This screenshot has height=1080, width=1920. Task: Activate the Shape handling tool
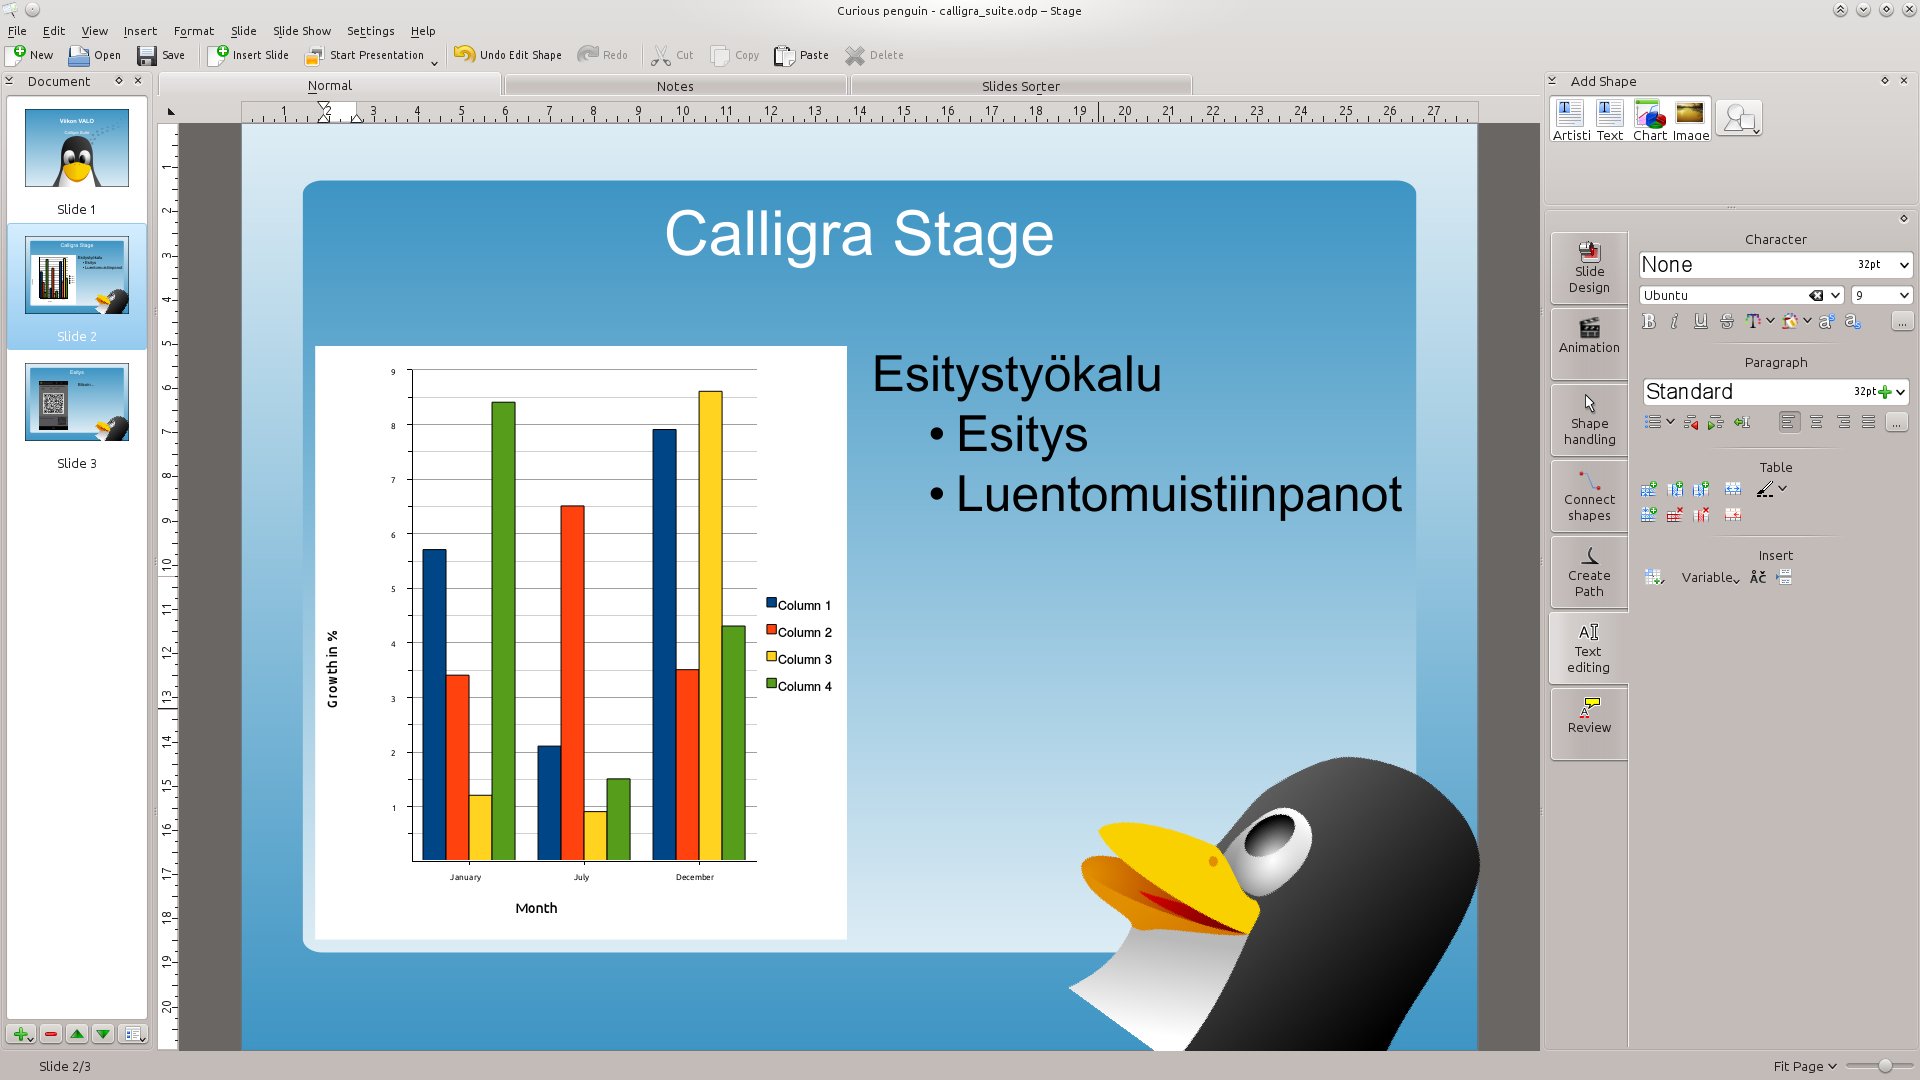point(1589,420)
